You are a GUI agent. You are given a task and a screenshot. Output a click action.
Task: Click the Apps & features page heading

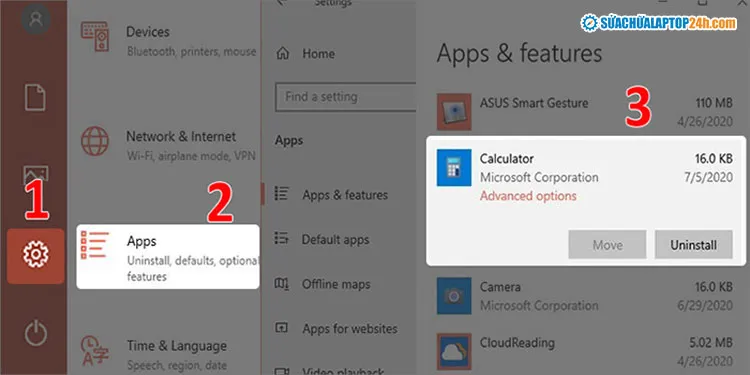(x=519, y=54)
